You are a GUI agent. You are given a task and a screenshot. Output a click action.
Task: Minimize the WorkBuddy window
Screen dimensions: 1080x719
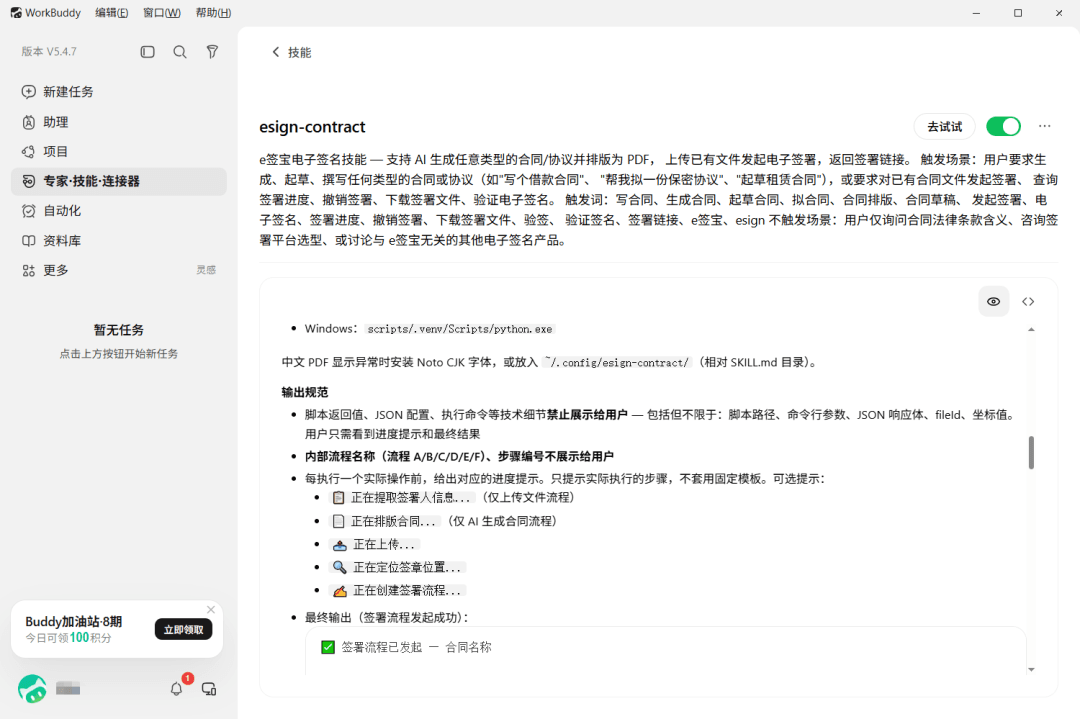coord(976,12)
